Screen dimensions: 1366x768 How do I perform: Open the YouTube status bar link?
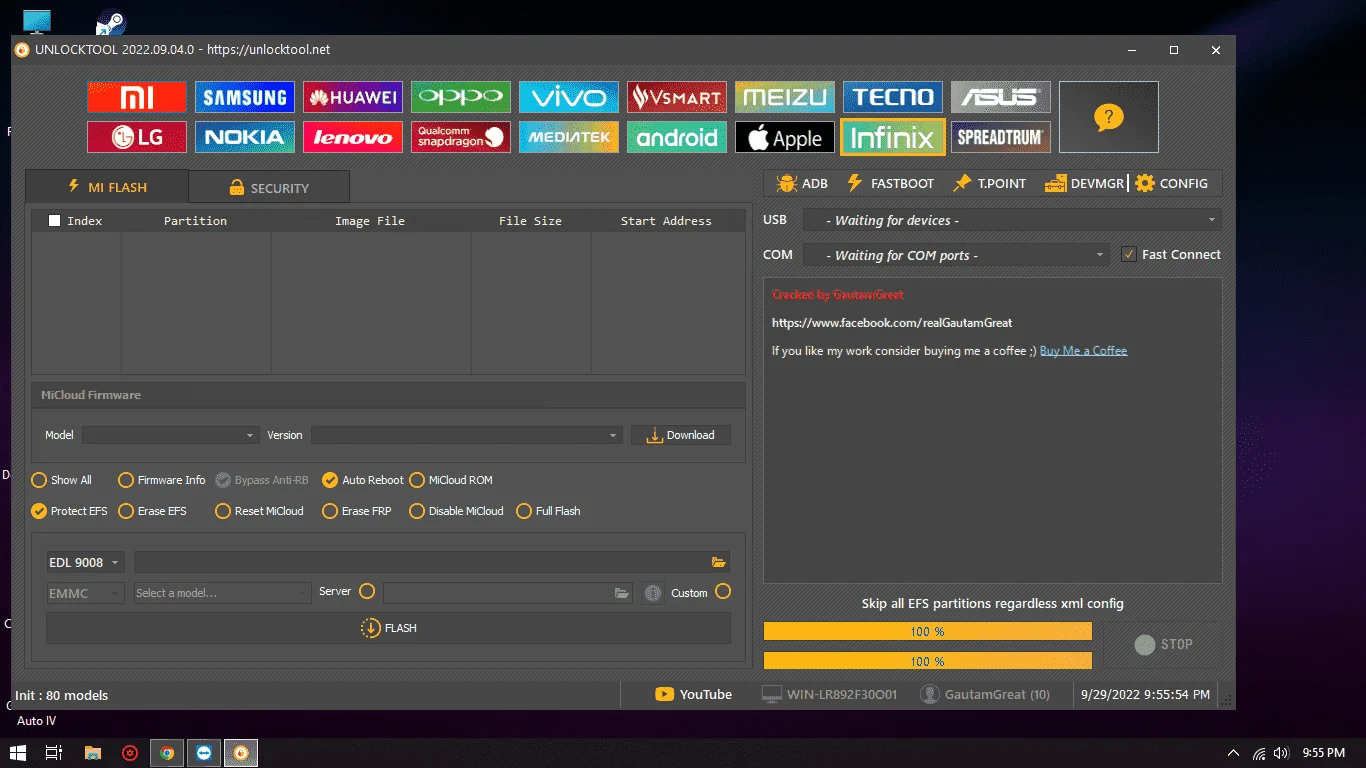[693, 694]
